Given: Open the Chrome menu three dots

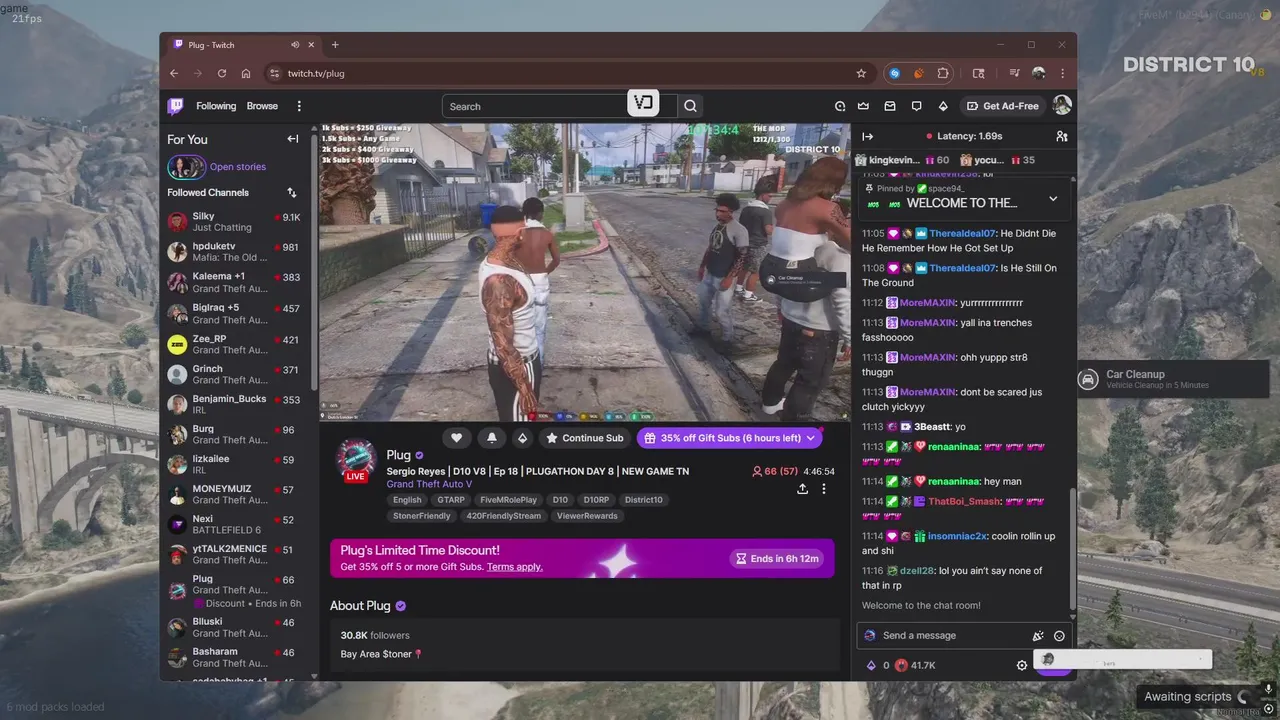Looking at the screenshot, I should [x=1063, y=73].
